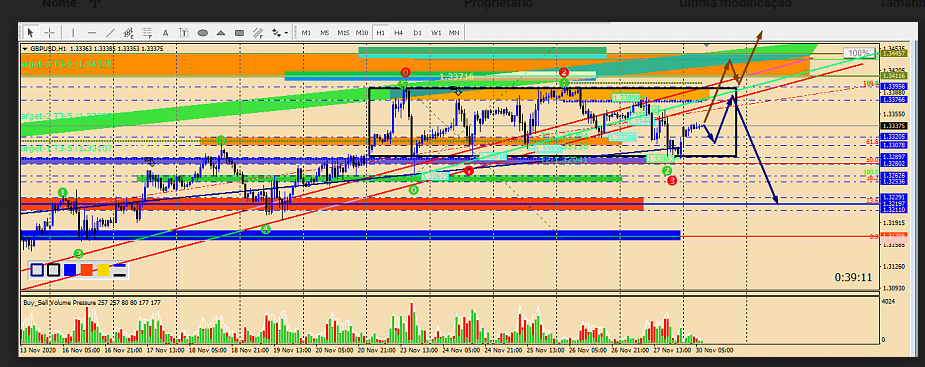Pick the triangle shape tool
925x367 pixels.
[x=221, y=32]
